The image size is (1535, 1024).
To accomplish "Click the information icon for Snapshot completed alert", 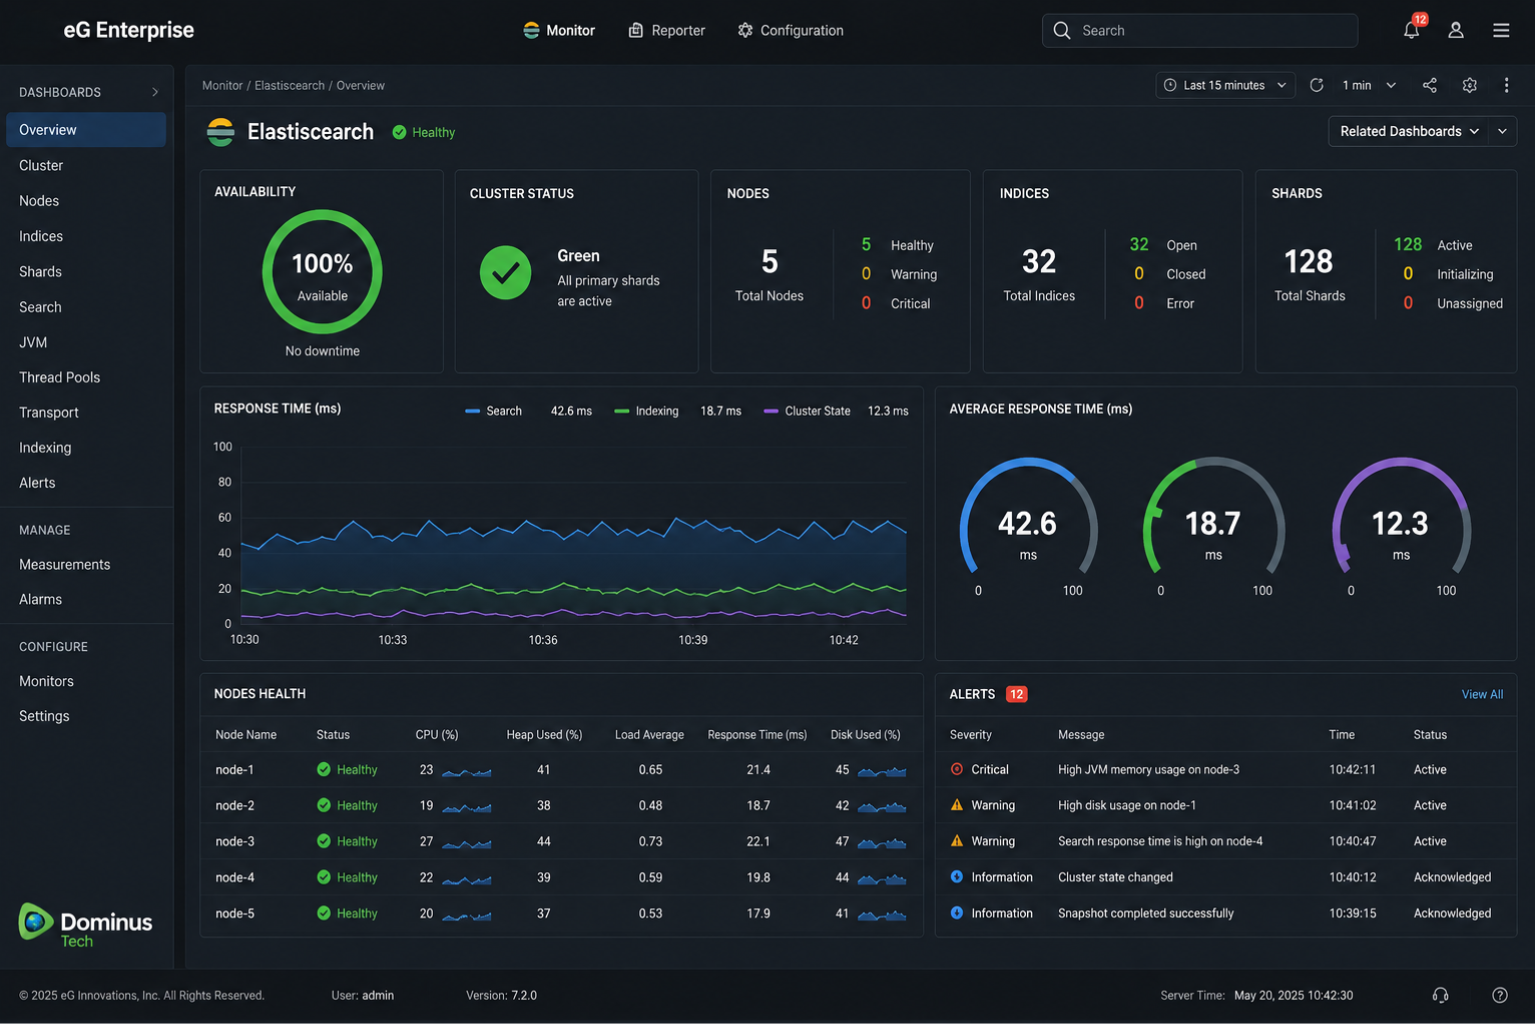I will coord(957,913).
